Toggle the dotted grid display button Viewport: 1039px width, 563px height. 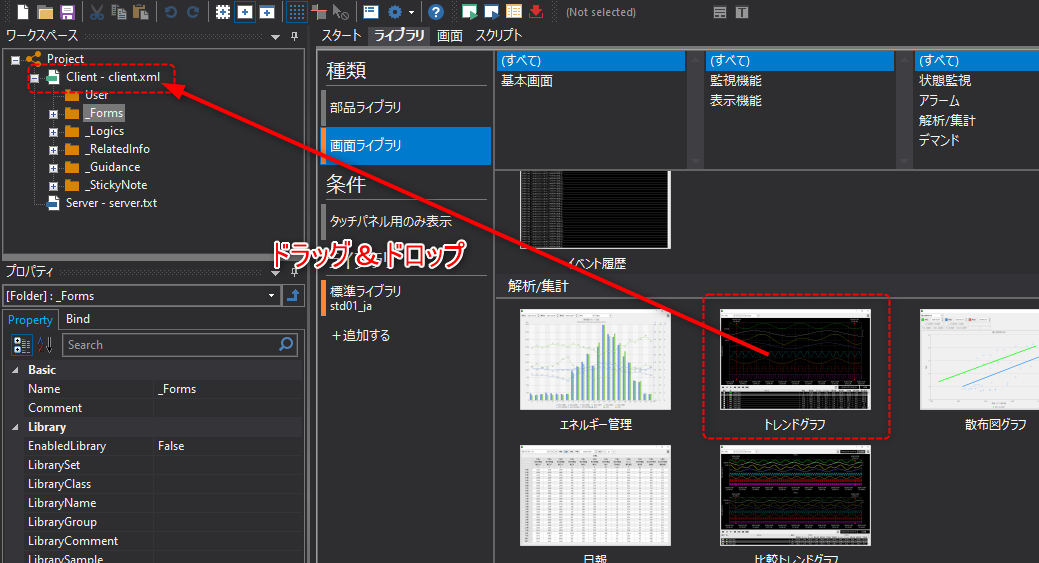(297, 12)
